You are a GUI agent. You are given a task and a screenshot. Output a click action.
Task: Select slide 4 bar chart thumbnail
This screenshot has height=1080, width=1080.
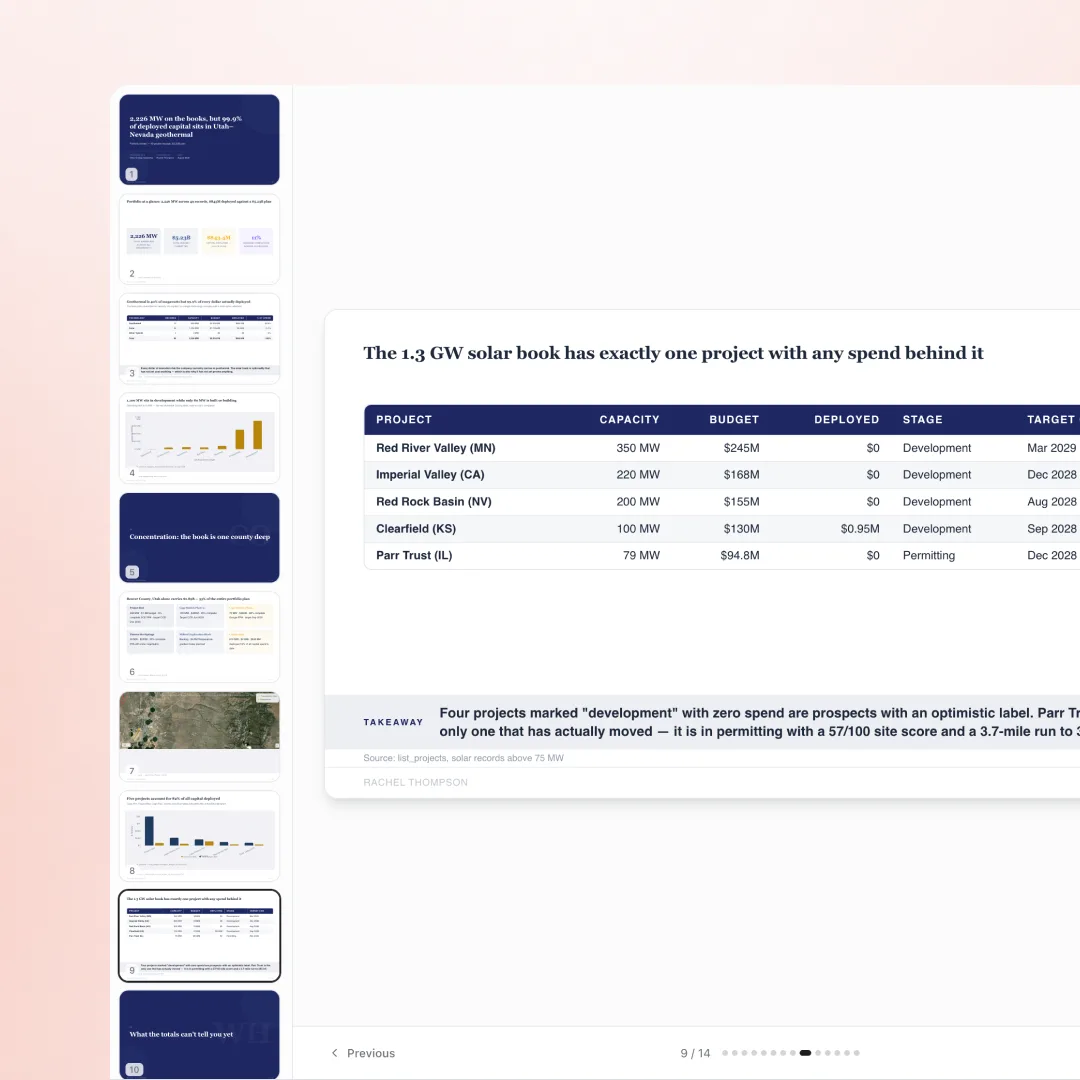[x=199, y=438]
